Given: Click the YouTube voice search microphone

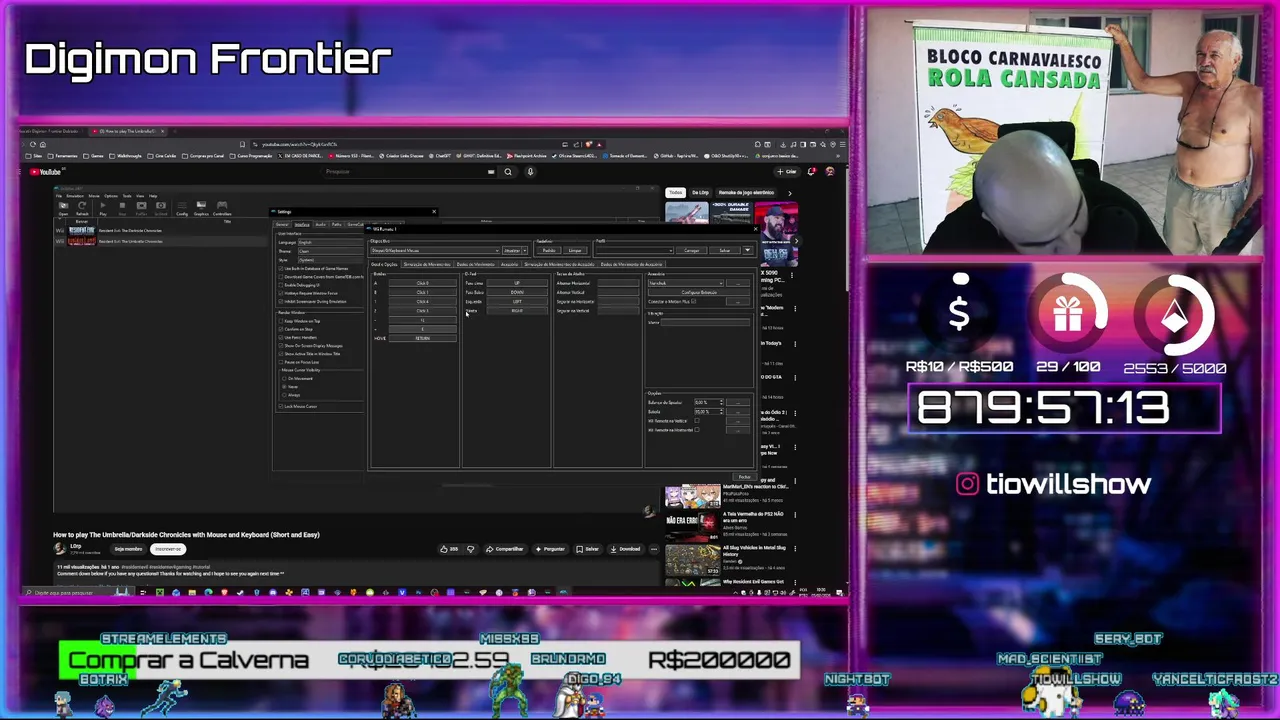Looking at the screenshot, I should pos(530,172).
